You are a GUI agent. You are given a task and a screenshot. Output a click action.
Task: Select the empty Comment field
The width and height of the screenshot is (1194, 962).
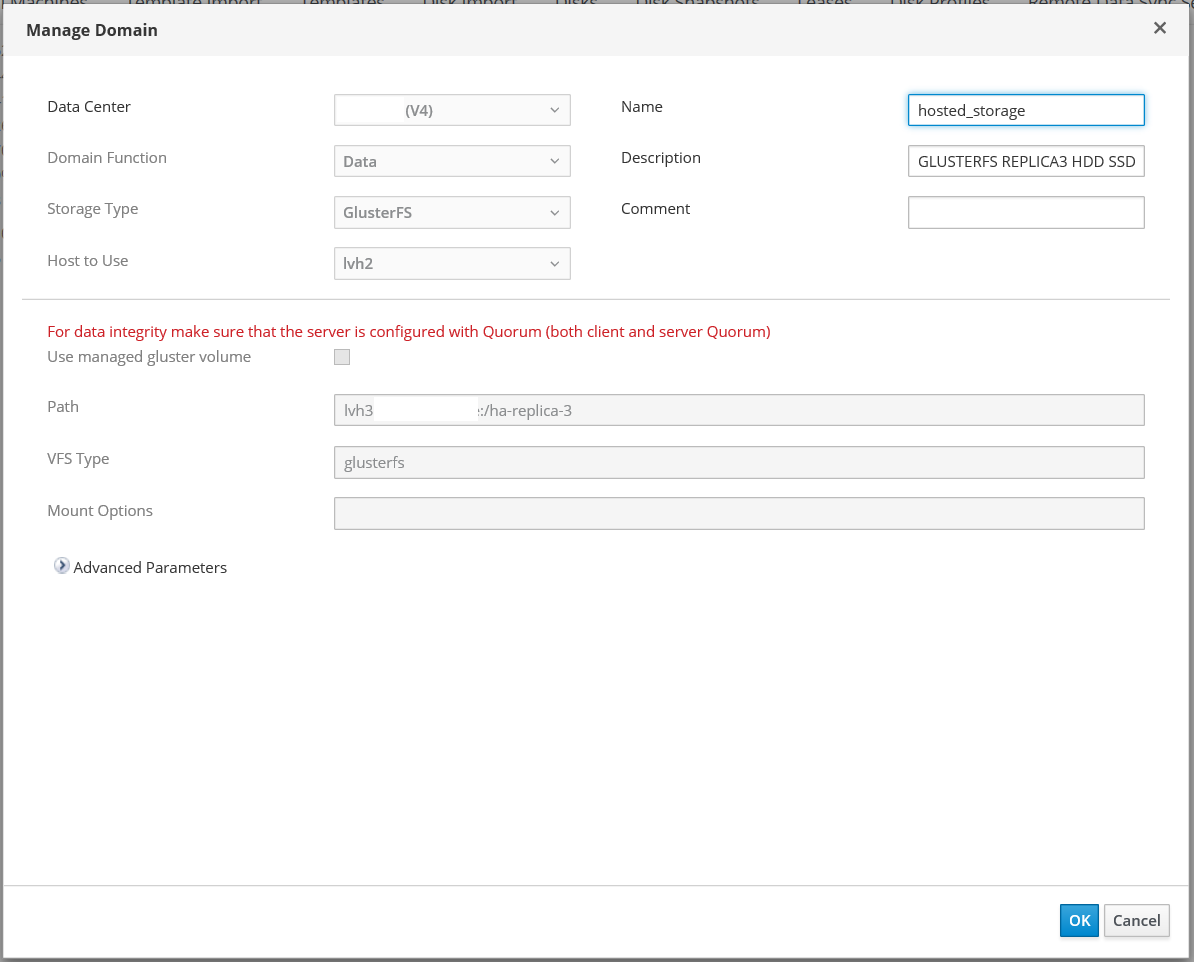[x=1025, y=212]
